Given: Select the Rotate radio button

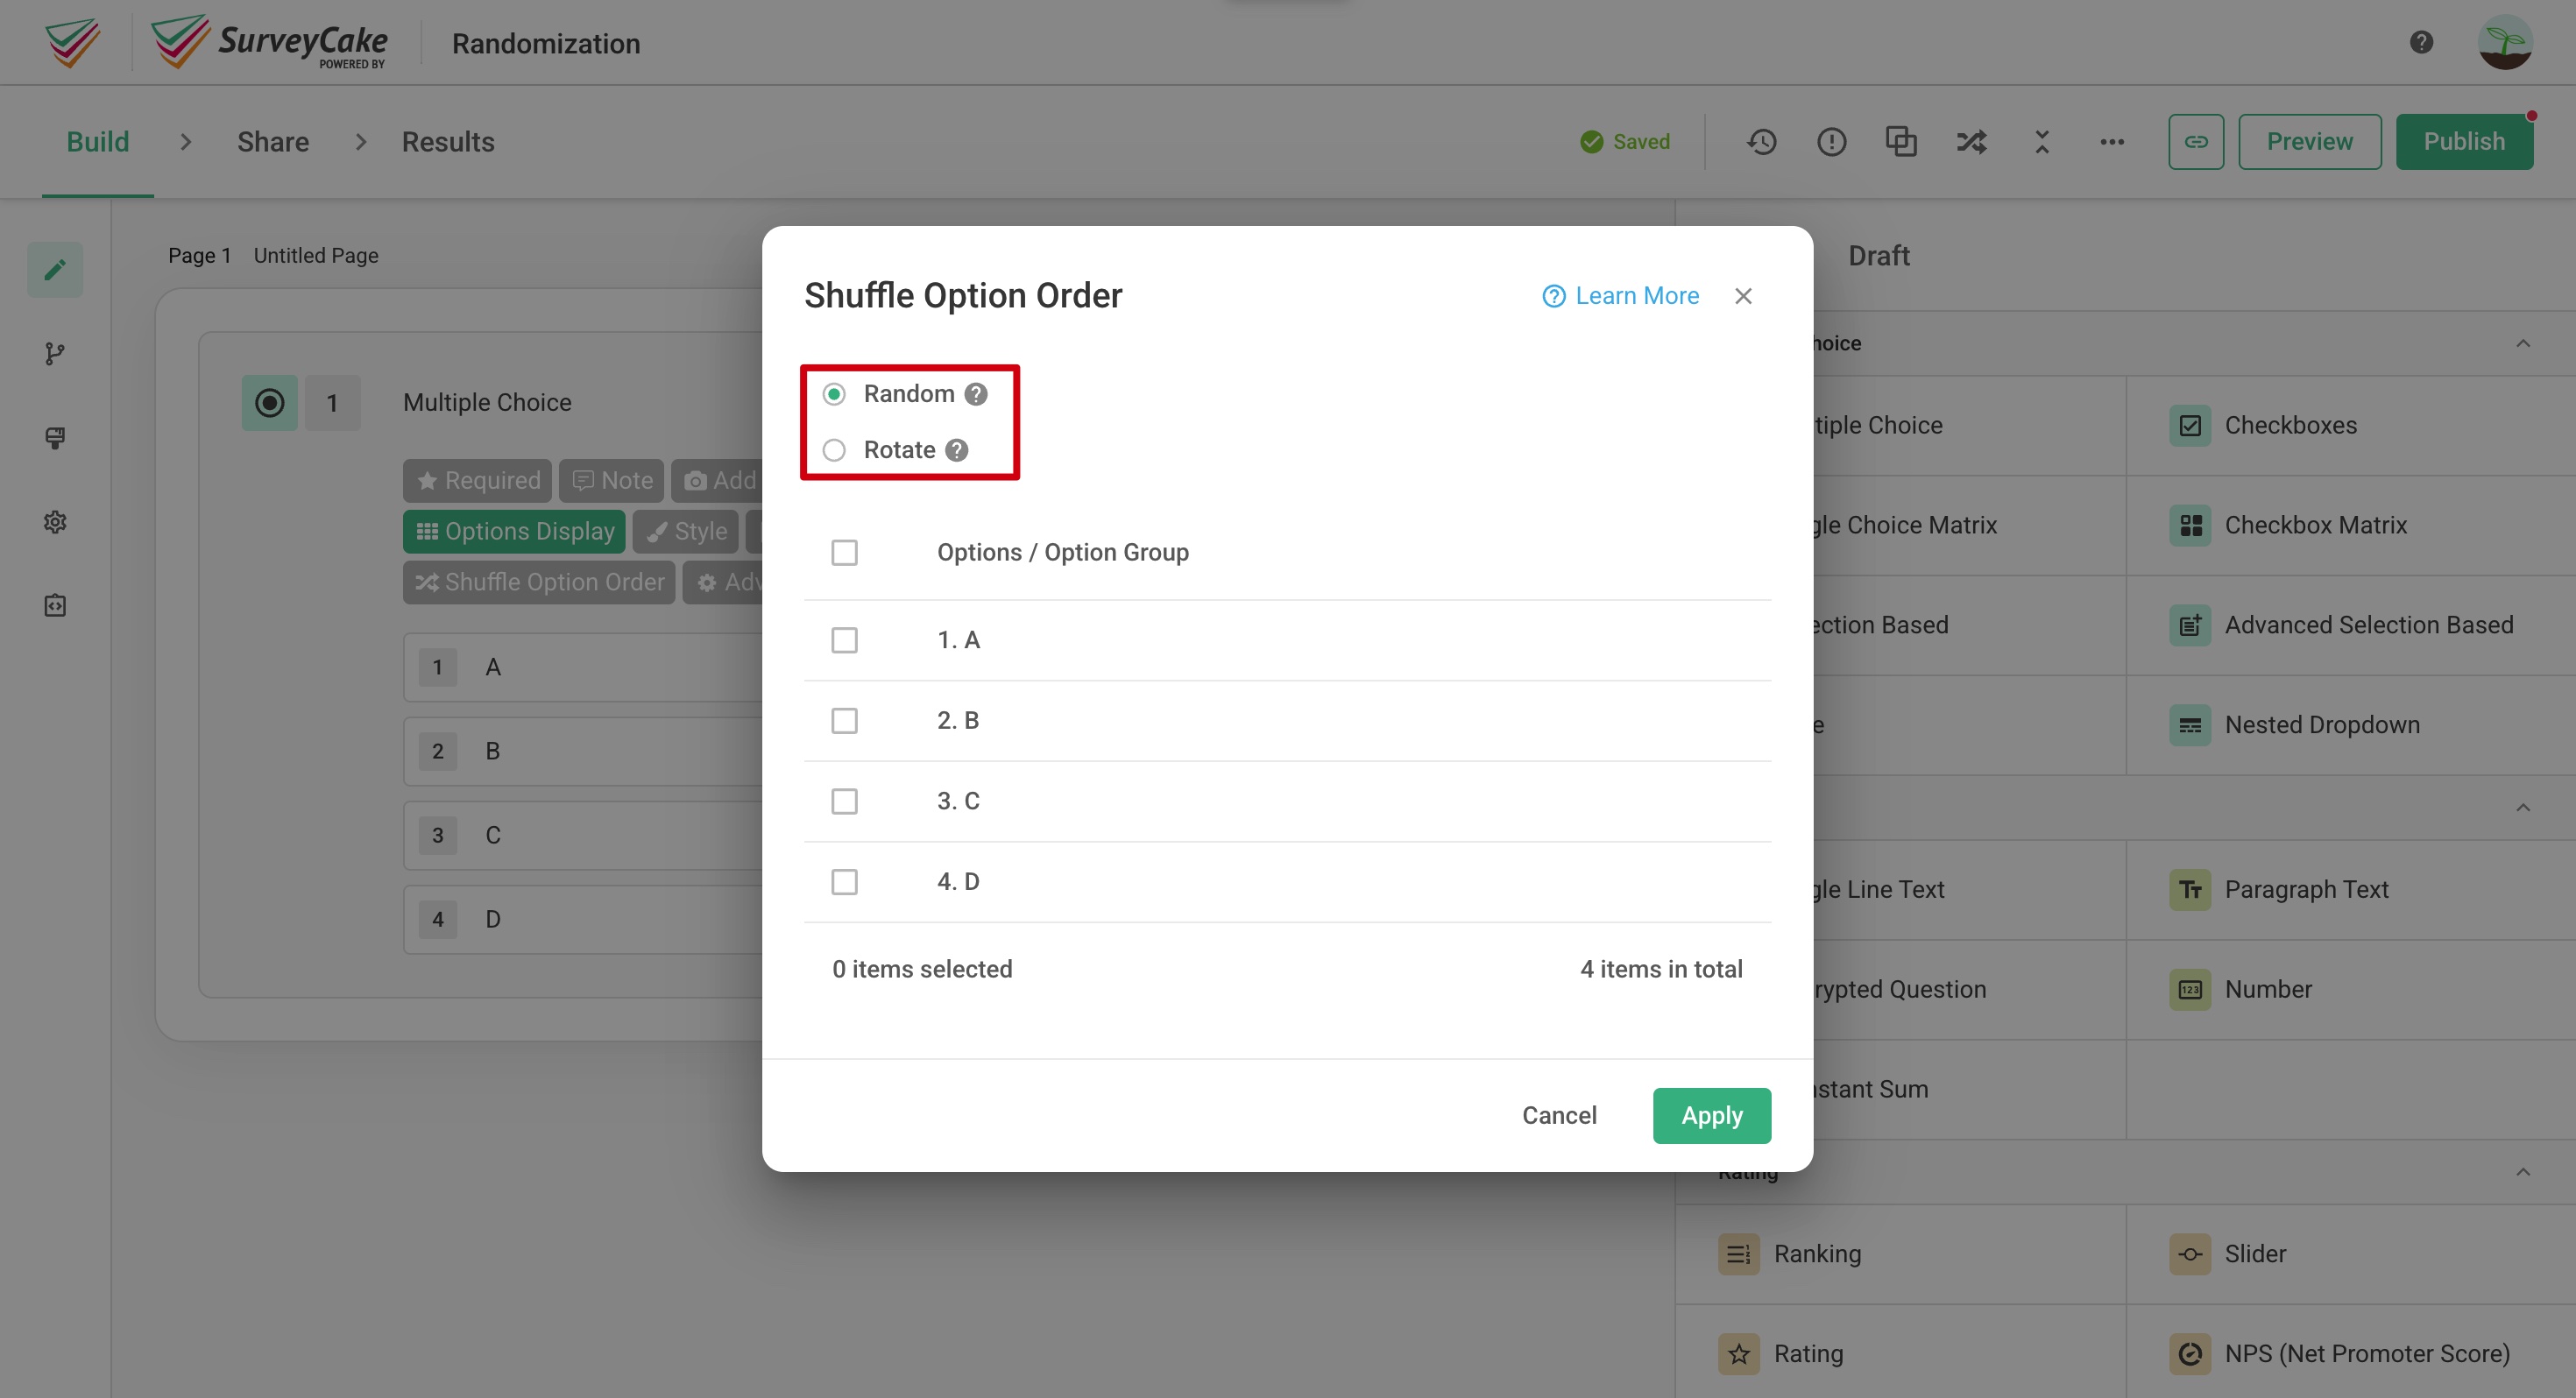Looking at the screenshot, I should click(x=834, y=450).
